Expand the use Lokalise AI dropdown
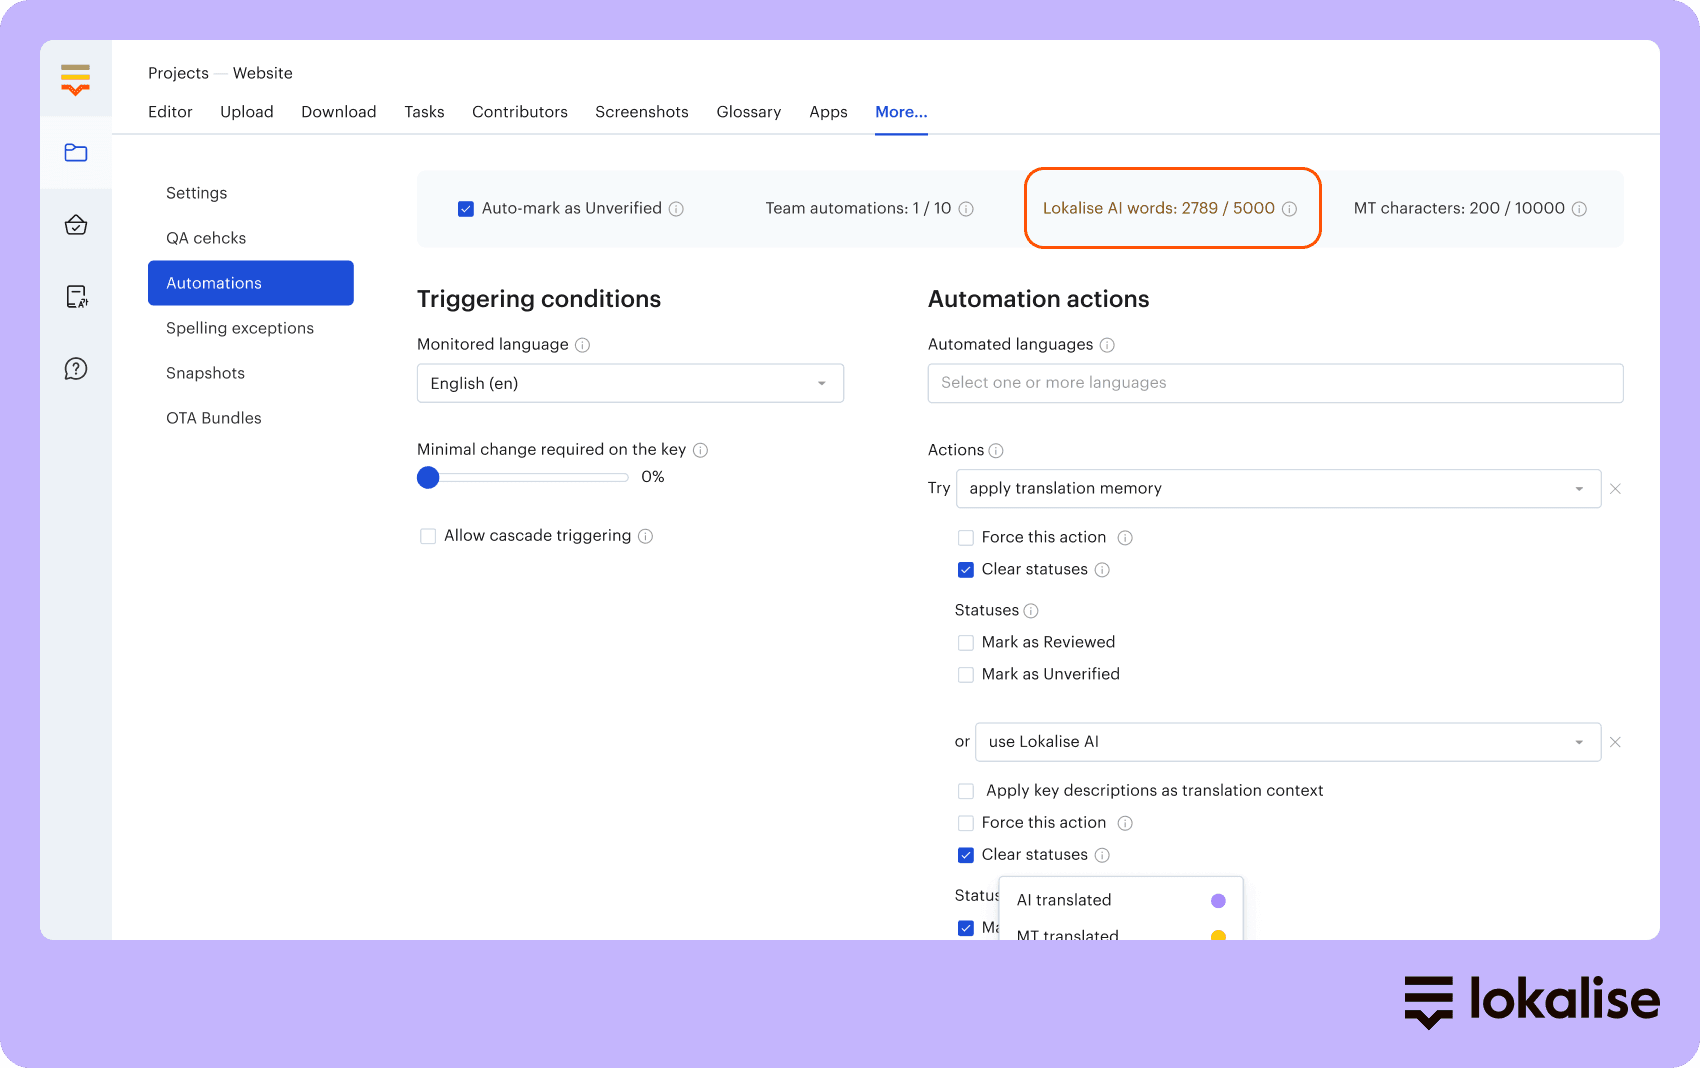This screenshot has width=1700, height=1068. 1287,742
